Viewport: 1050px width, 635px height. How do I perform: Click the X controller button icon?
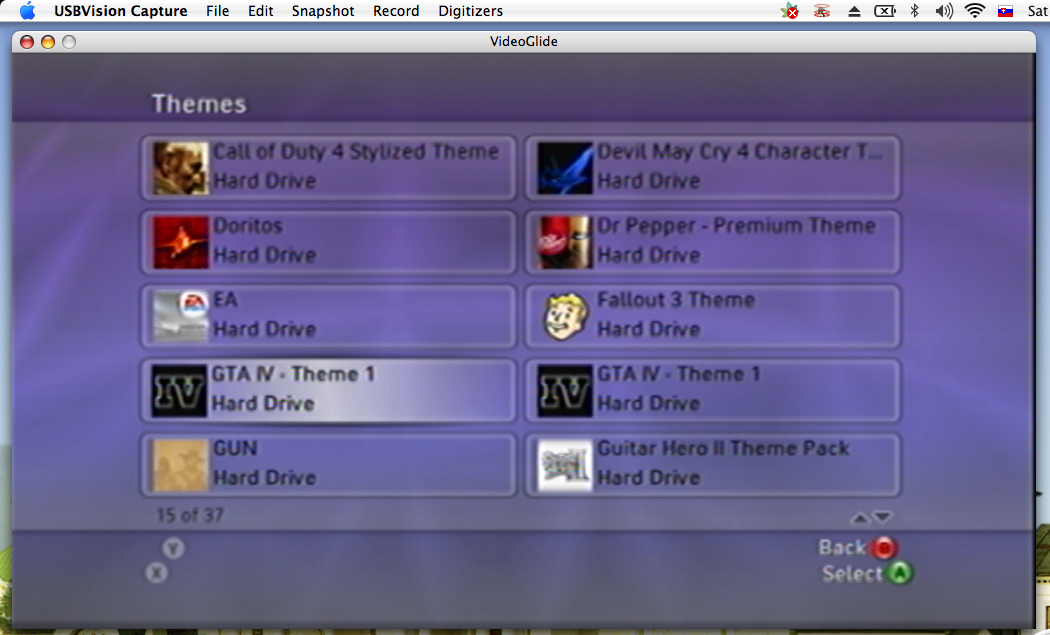(157, 573)
